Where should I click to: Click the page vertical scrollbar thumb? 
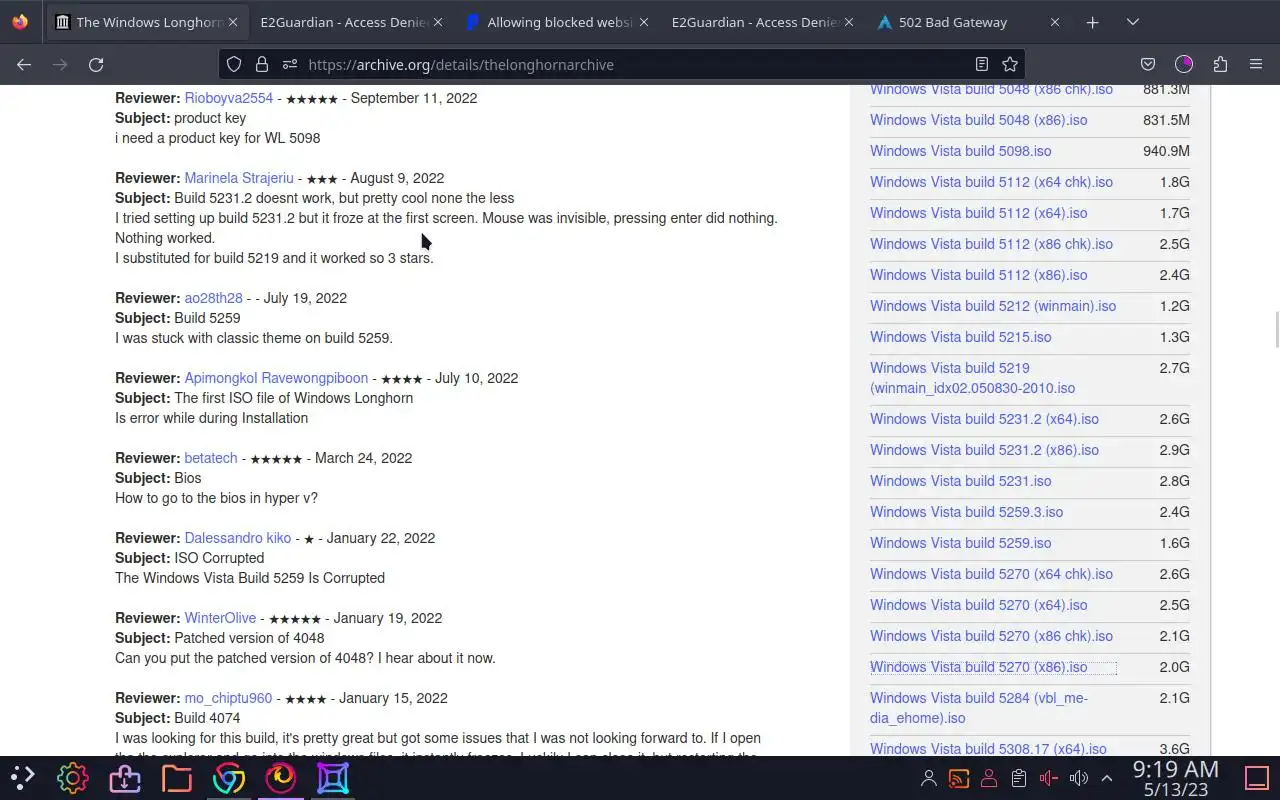[x=1275, y=330]
